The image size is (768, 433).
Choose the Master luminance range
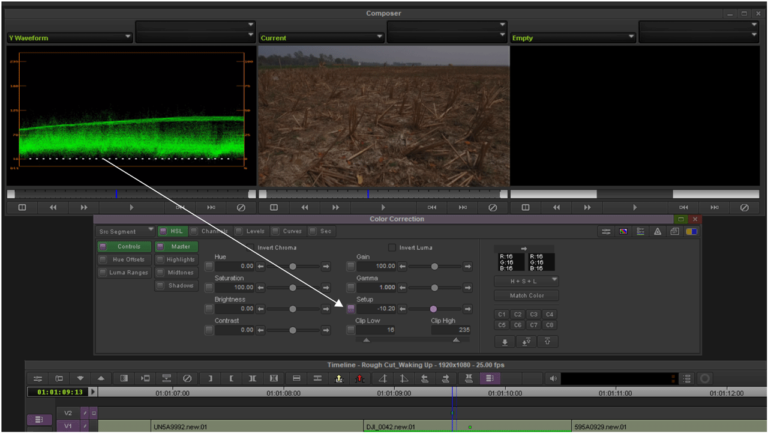(176, 246)
